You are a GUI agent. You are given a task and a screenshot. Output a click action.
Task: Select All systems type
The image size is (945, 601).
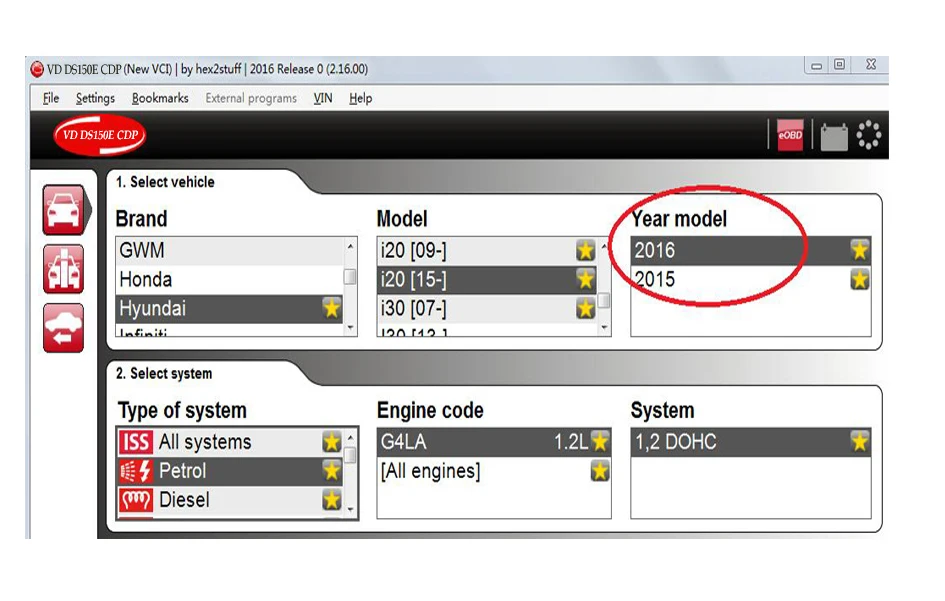230,442
